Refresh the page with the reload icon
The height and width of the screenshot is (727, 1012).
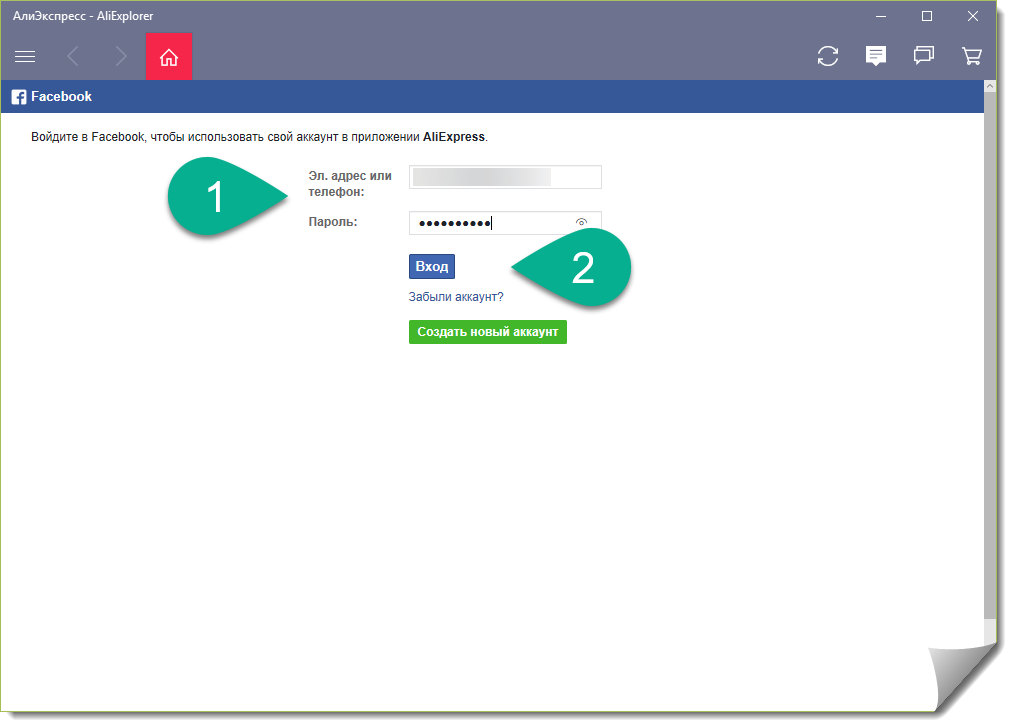tap(828, 57)
